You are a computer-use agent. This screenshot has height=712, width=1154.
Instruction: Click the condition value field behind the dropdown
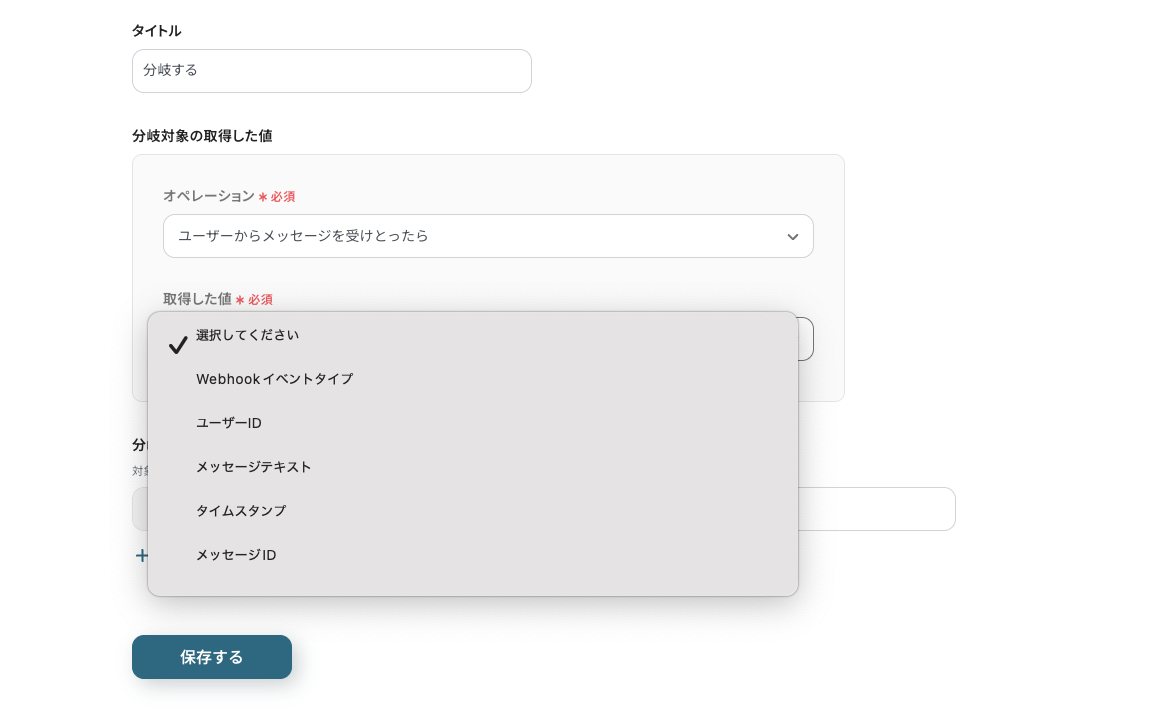tap(876, 509)
